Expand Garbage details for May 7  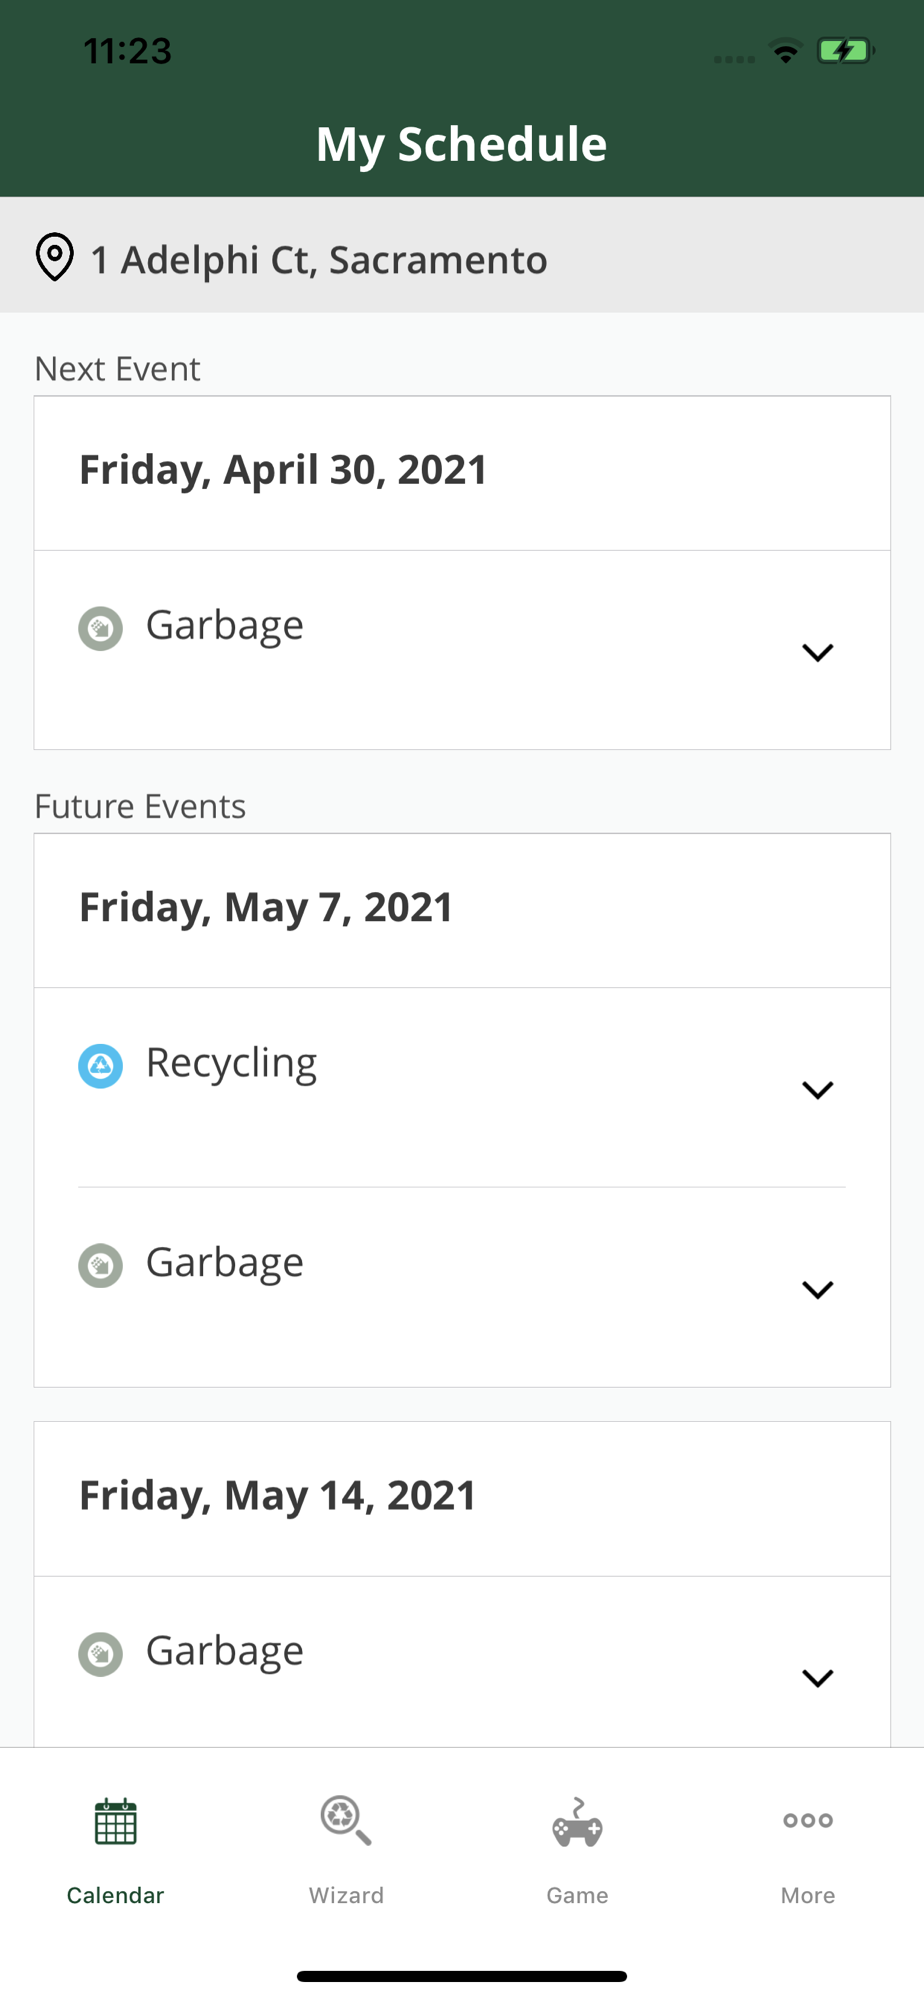(x=817, y=1290)
